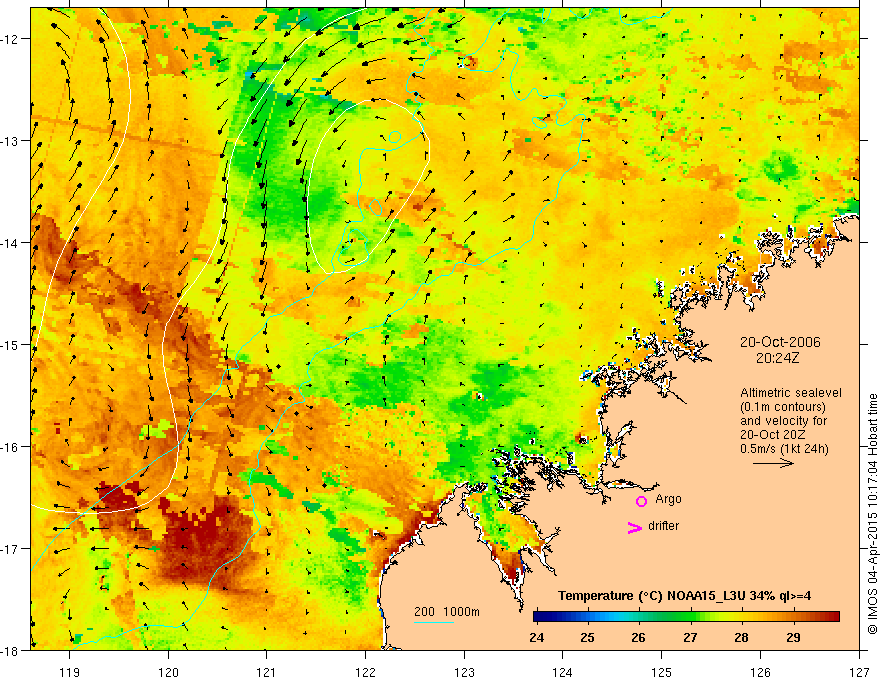Click the latitude -12 axis label

coord(11,39)
